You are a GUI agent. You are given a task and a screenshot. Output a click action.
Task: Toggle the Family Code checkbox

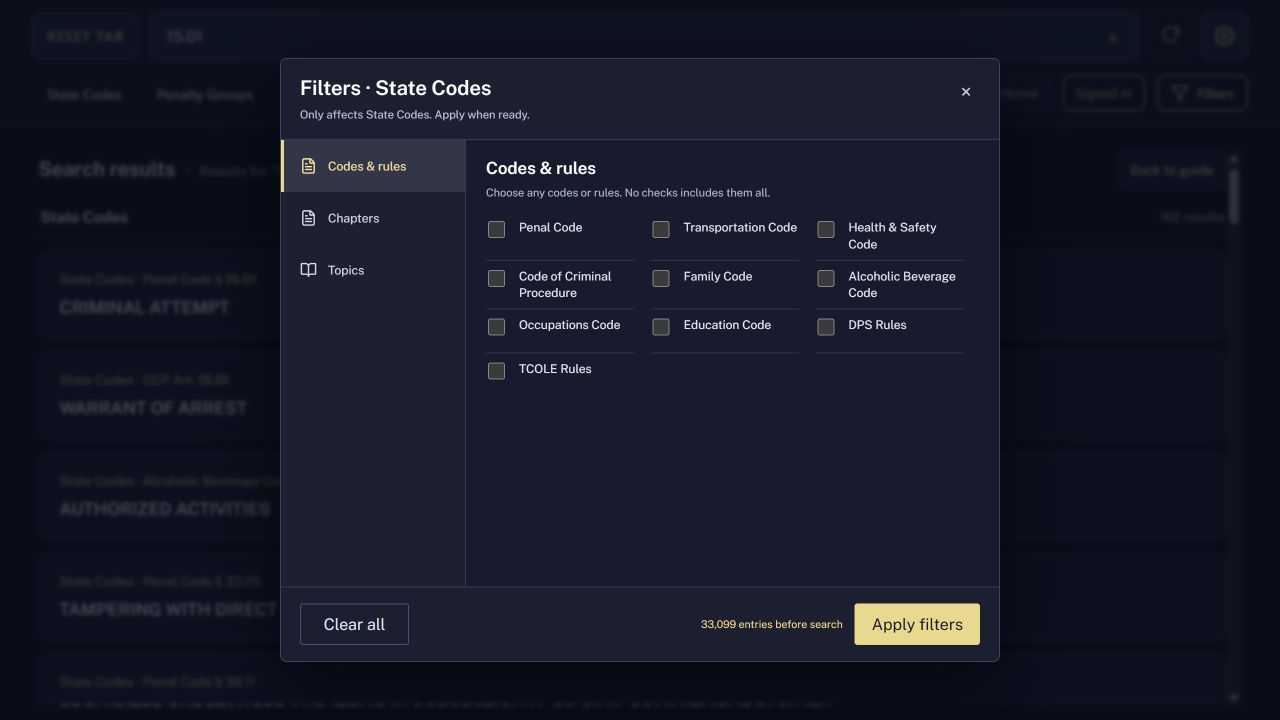661,278
